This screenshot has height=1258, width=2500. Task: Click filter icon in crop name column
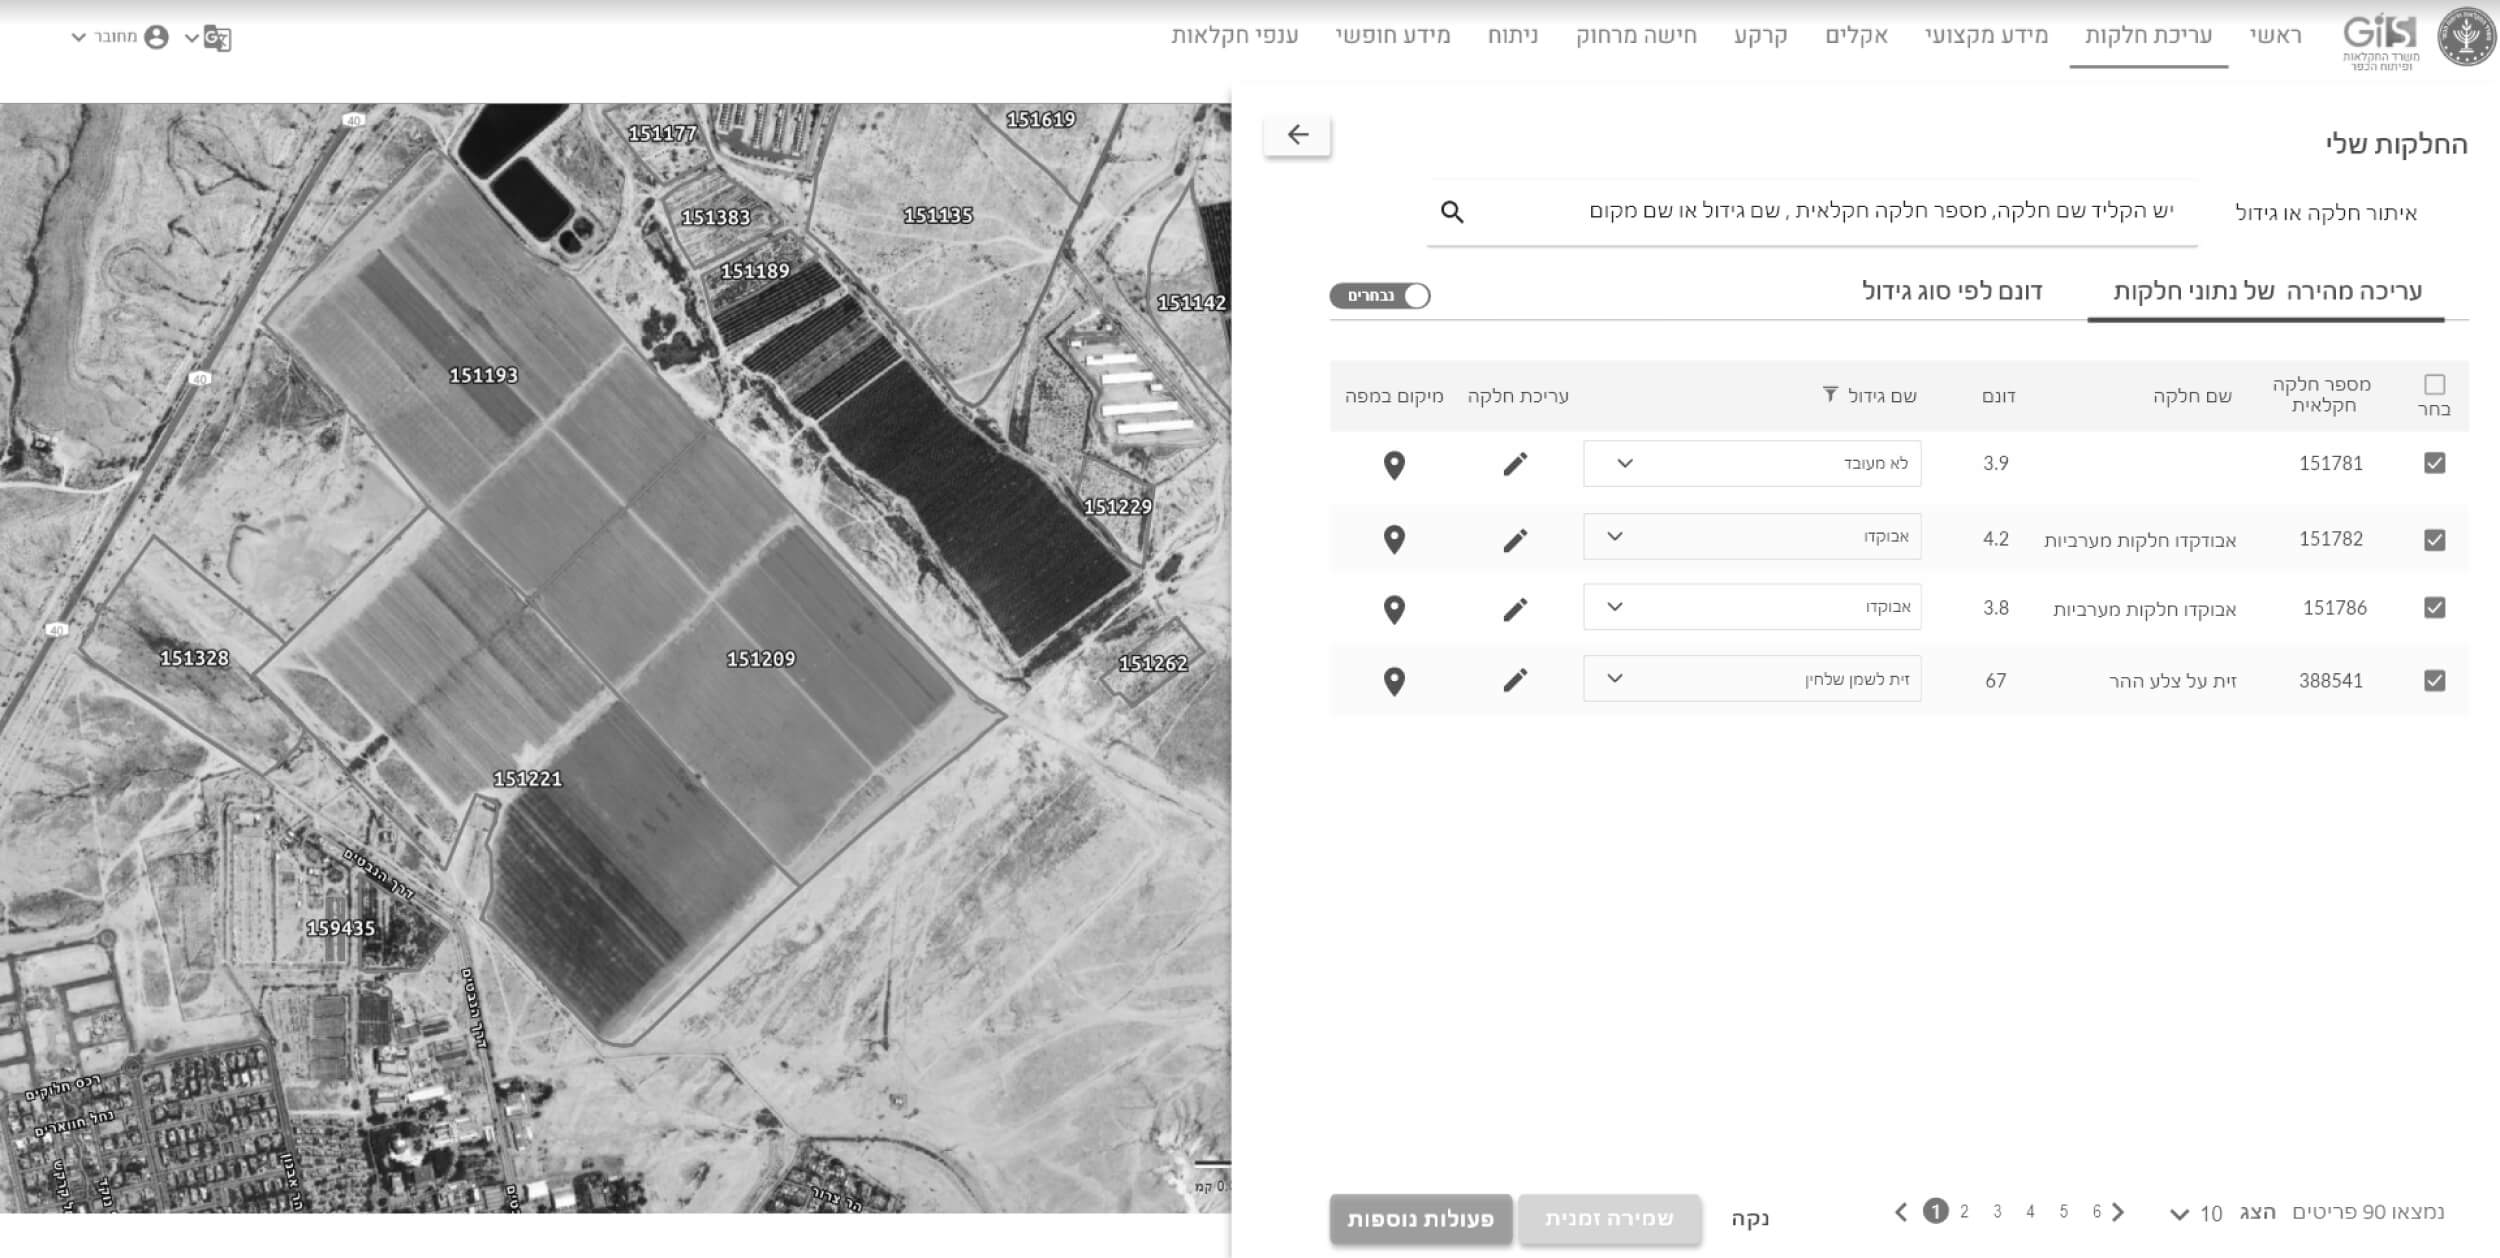click(1830, 395)
